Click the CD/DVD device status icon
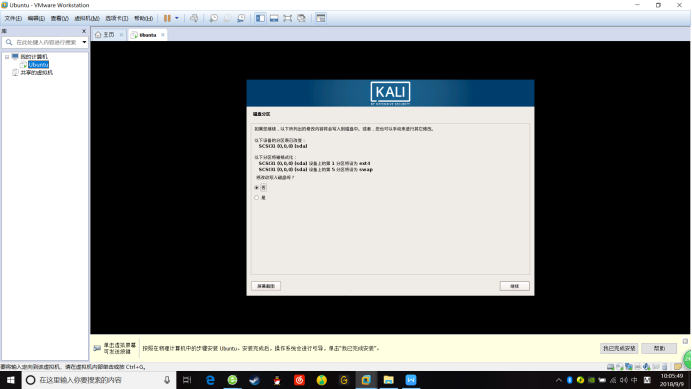Screen dimensions: 692x389 [620, 366]
